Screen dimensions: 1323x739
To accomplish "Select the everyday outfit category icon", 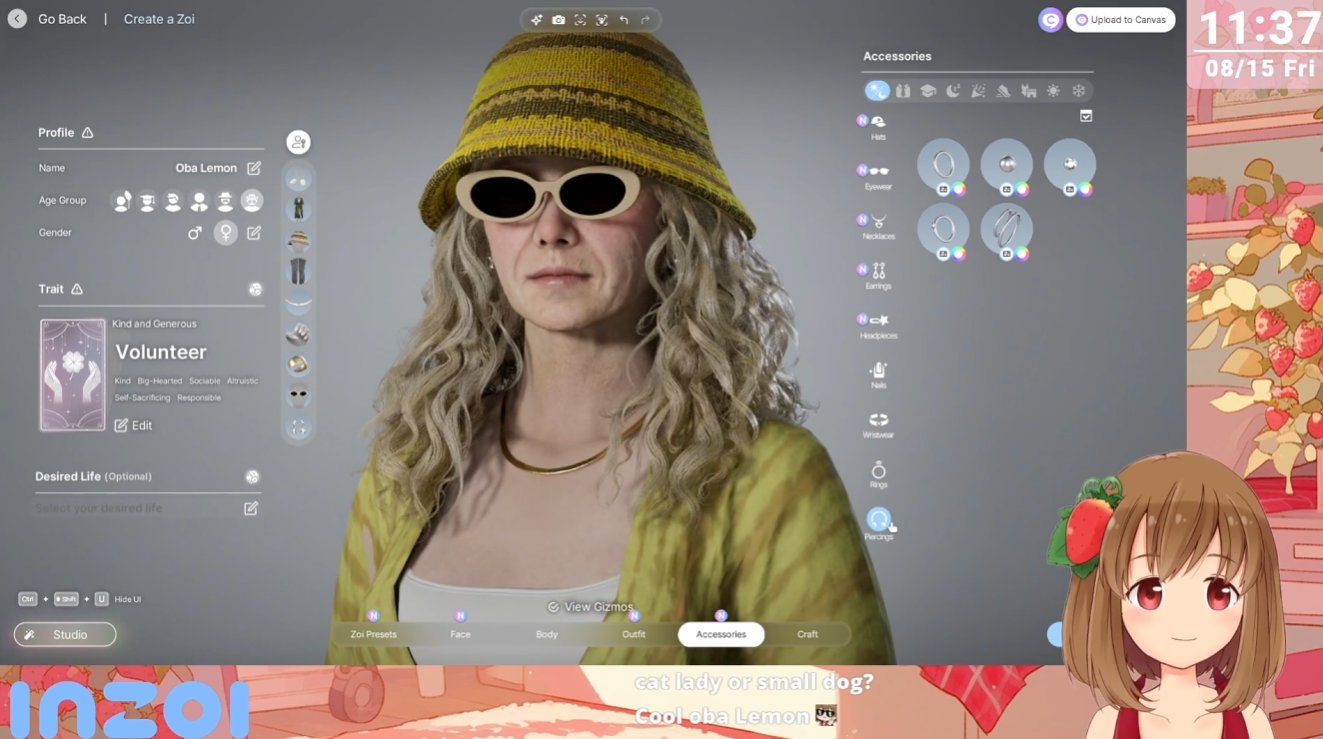I will coord(877,91).
